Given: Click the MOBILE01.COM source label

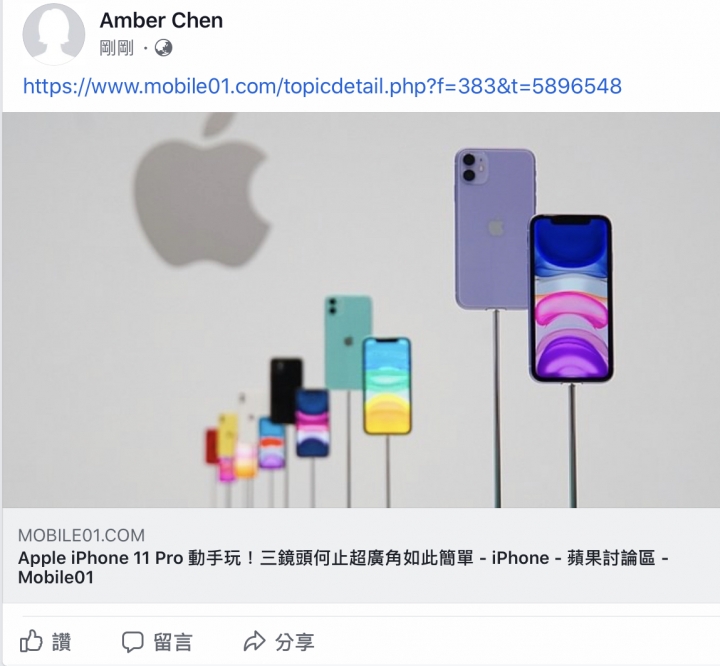Looking at the screenshot, I should click(x=81, y=535).
